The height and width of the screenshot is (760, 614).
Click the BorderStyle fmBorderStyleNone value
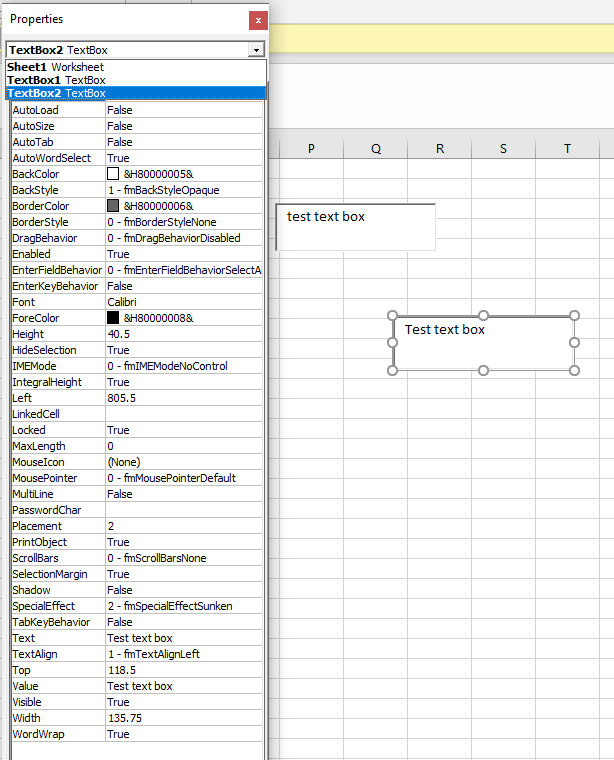click(184, 222)
